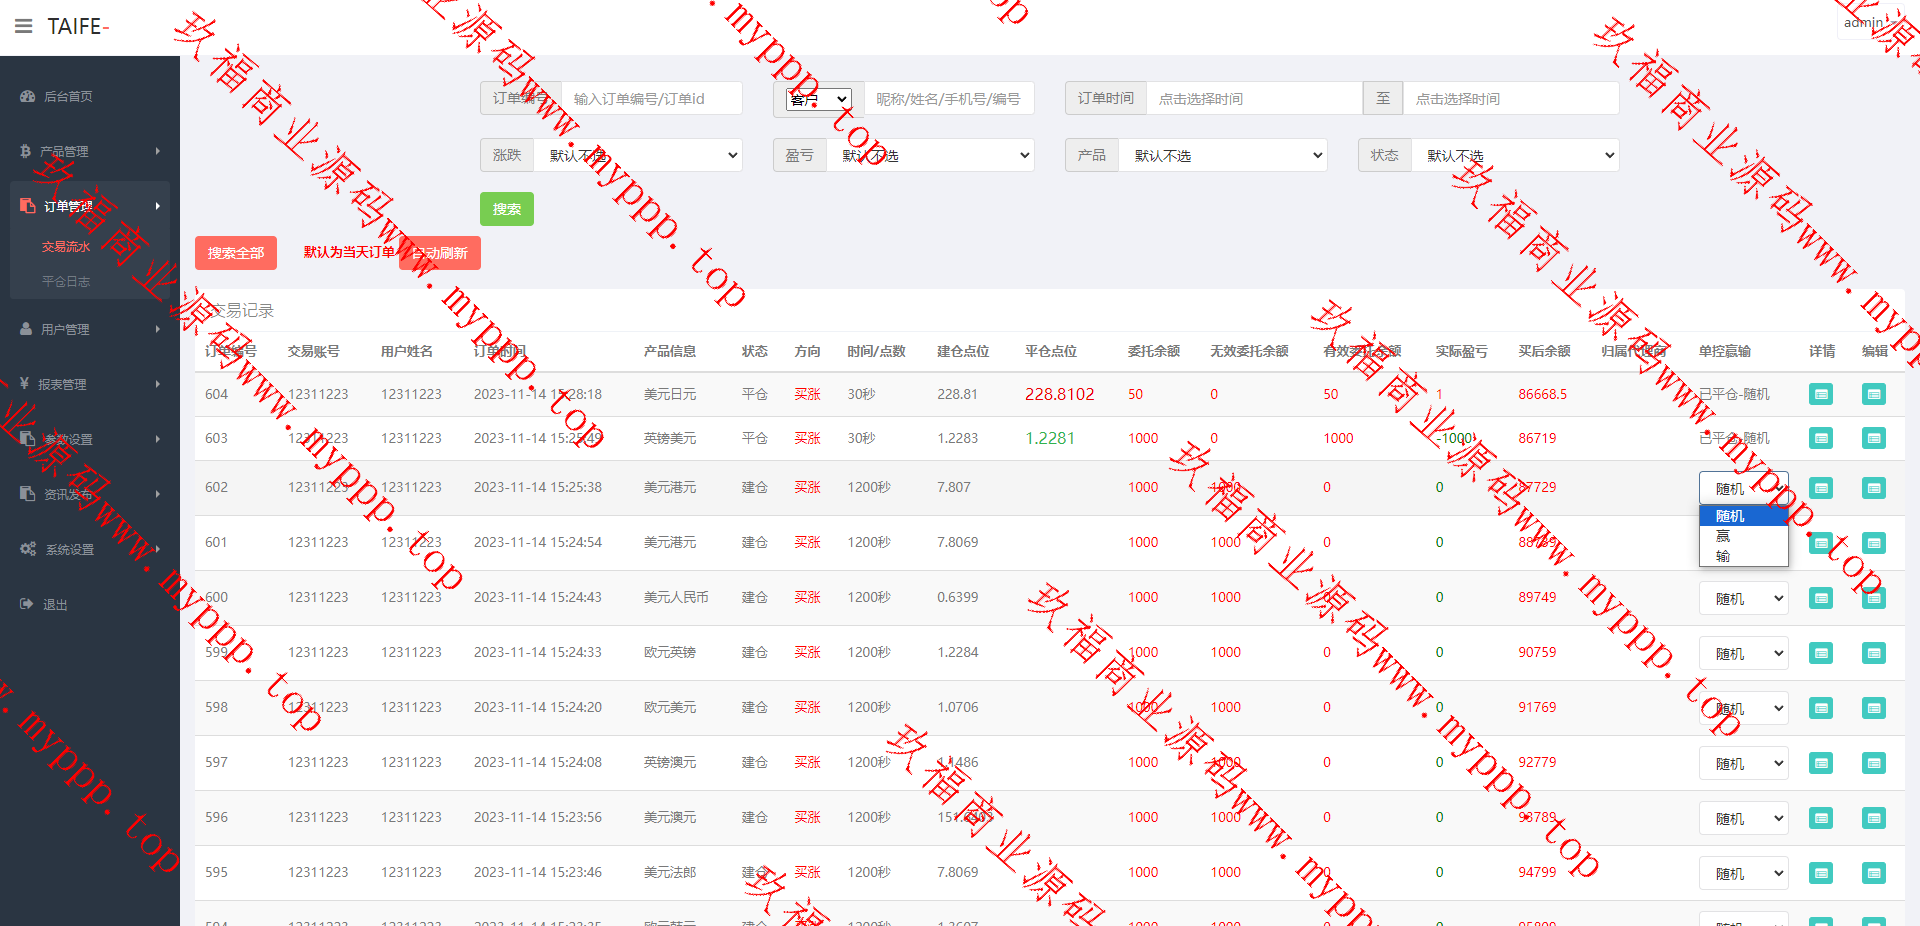Open details icon for order 597
Viewport: 1920px width, 926px height.
coord(1821,763)
